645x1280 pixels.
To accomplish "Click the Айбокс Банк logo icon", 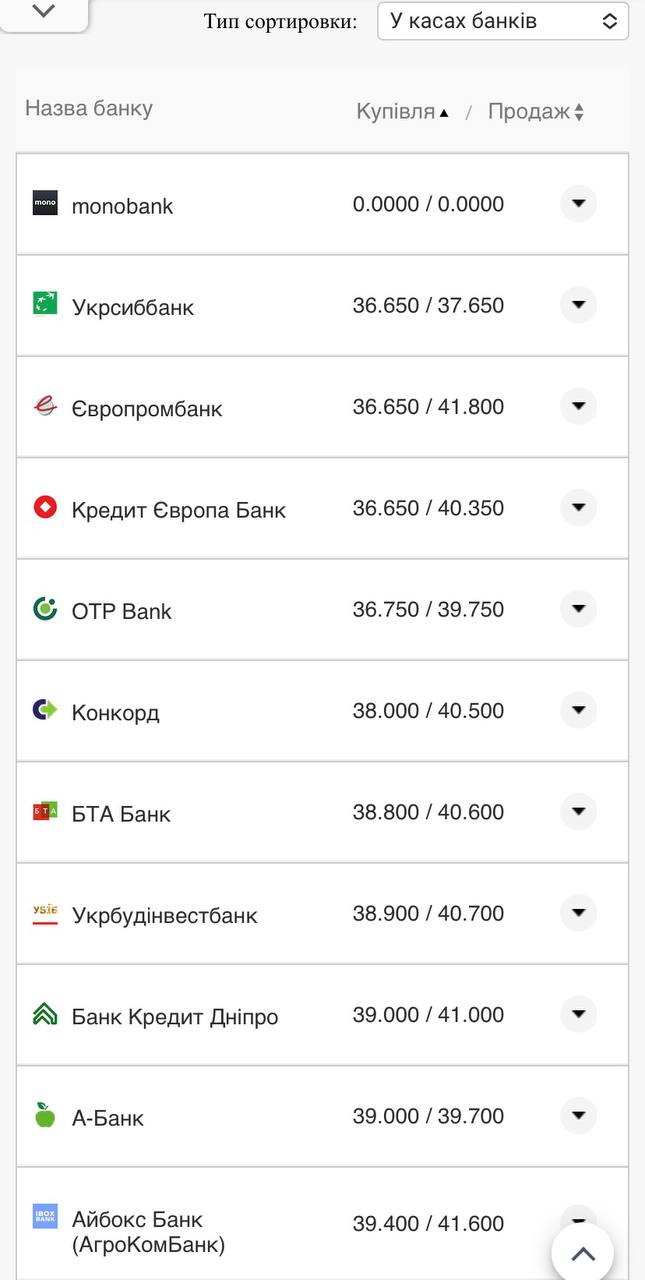I will [44, 1218].
